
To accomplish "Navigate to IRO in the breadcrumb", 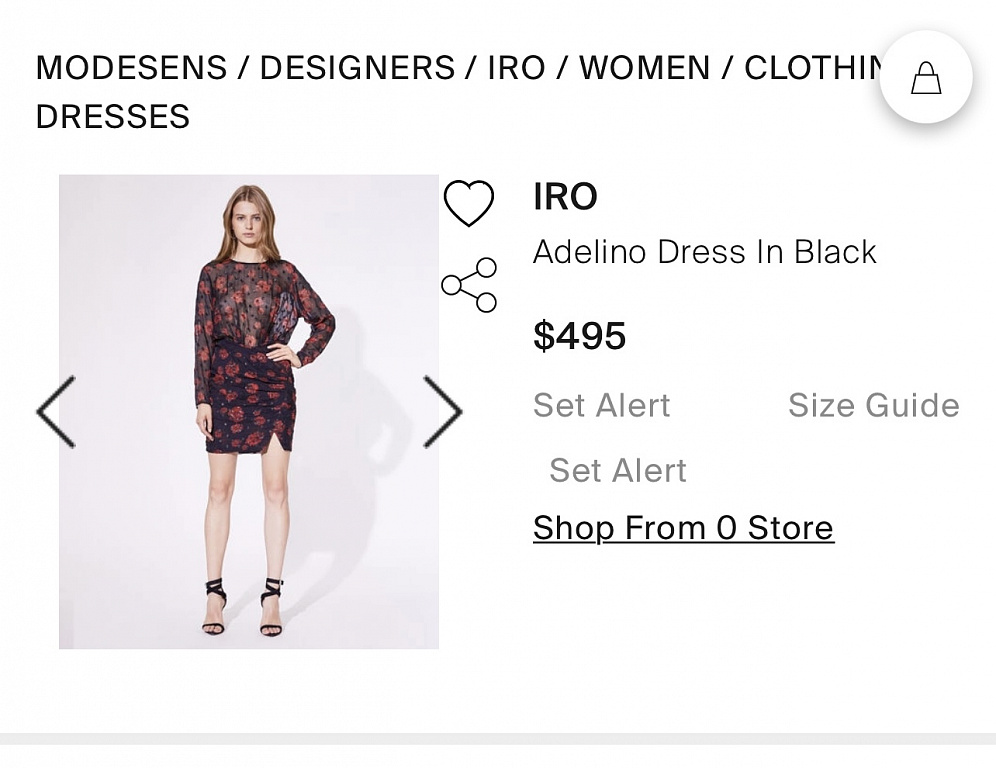I will tap(516, 68).
